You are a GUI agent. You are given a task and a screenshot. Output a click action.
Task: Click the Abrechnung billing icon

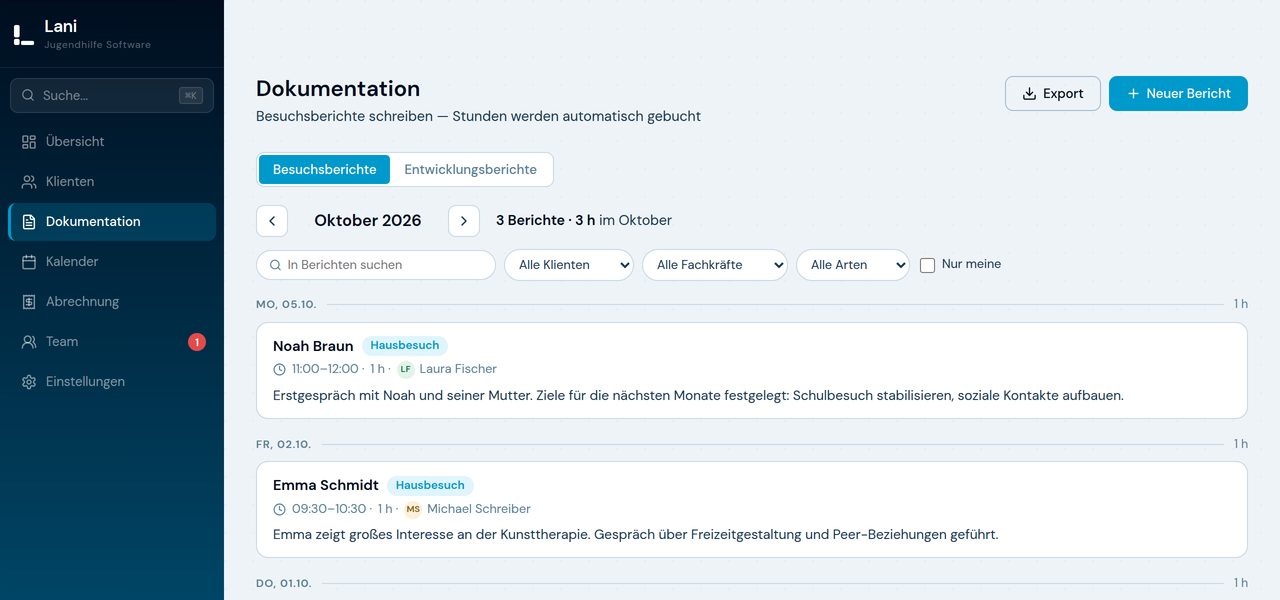29,302
